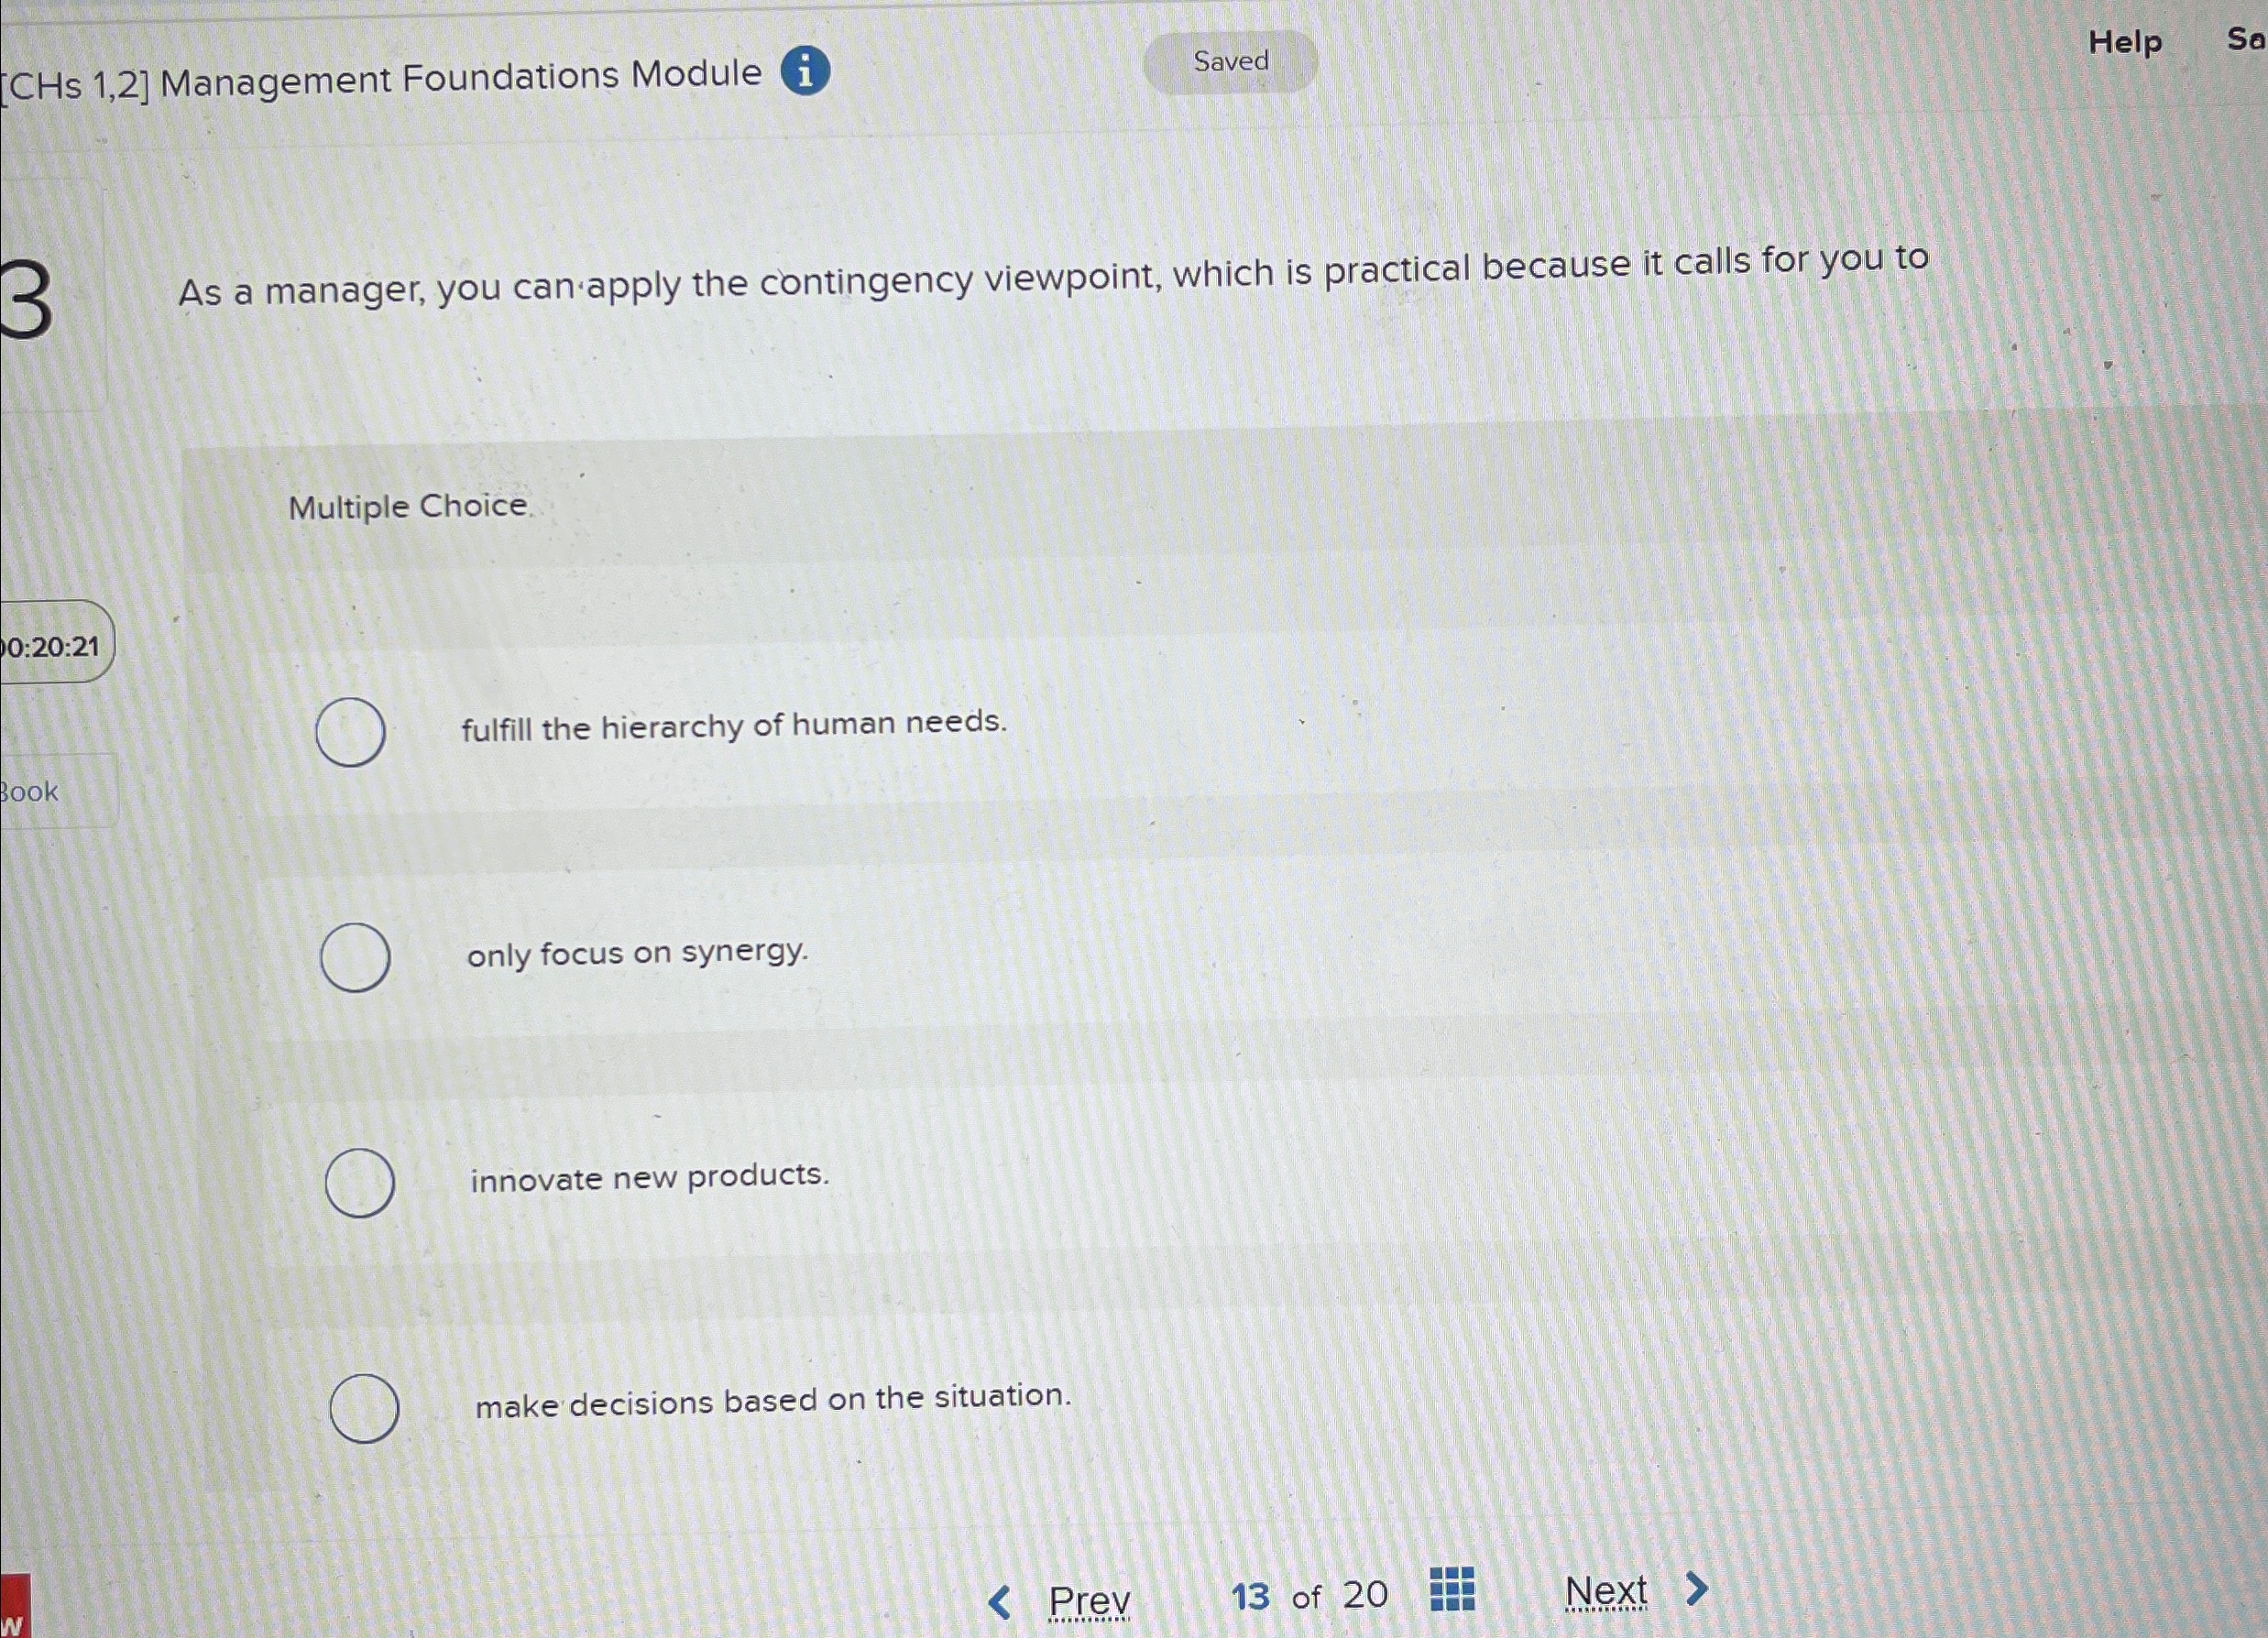Expand the question map via the grid icon

1452,1588
